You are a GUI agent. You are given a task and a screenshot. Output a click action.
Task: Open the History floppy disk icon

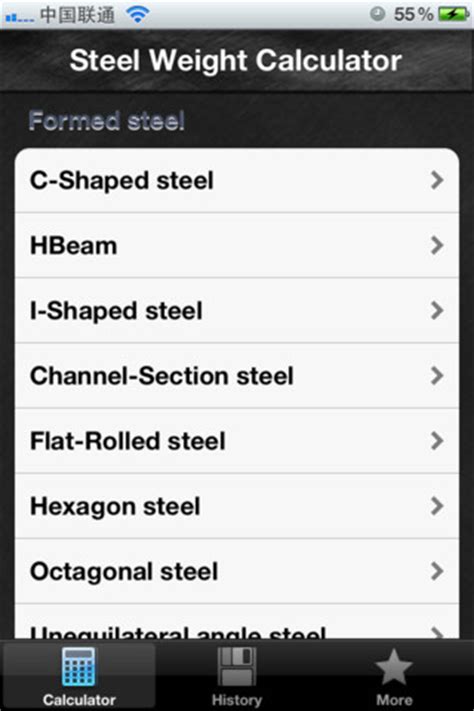(236, 667)
